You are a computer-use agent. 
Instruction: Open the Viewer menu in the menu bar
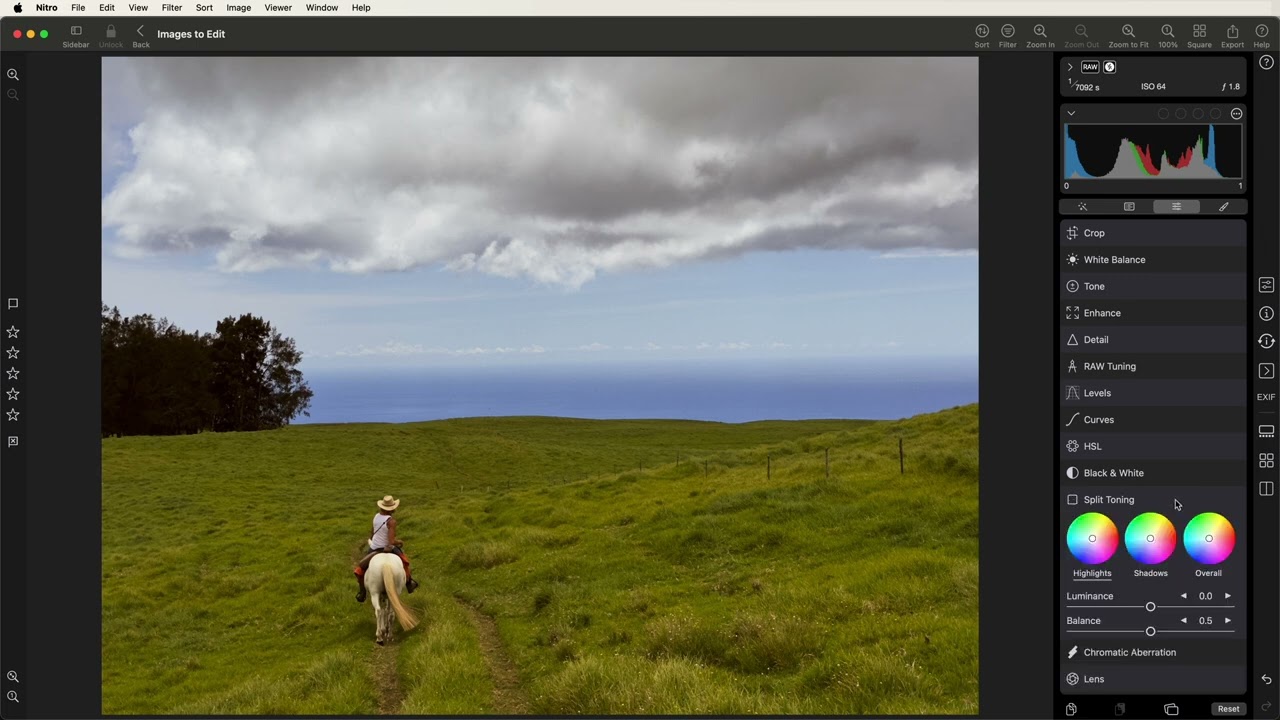tap(278, 8)
